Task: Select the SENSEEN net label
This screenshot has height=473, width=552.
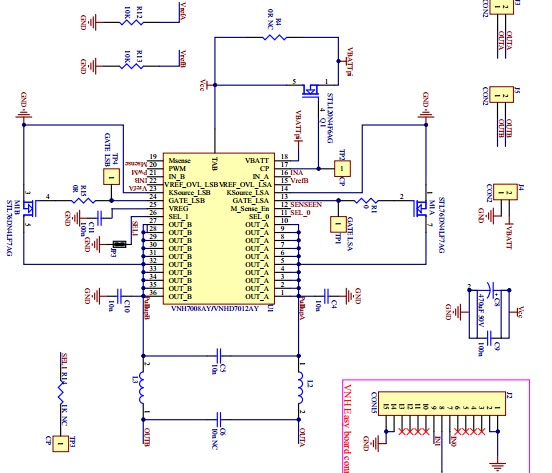Action: (x=306, y=204)
